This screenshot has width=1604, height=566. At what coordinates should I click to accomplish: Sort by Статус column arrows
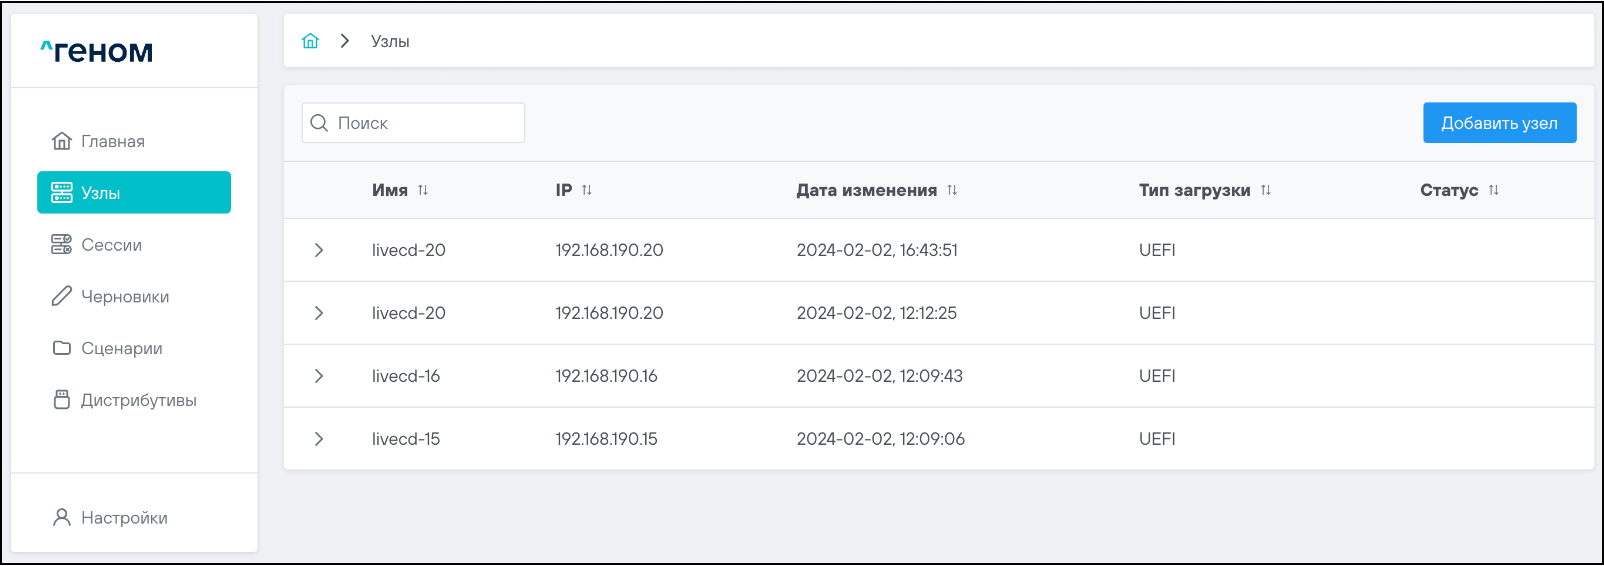[1493, 190]
